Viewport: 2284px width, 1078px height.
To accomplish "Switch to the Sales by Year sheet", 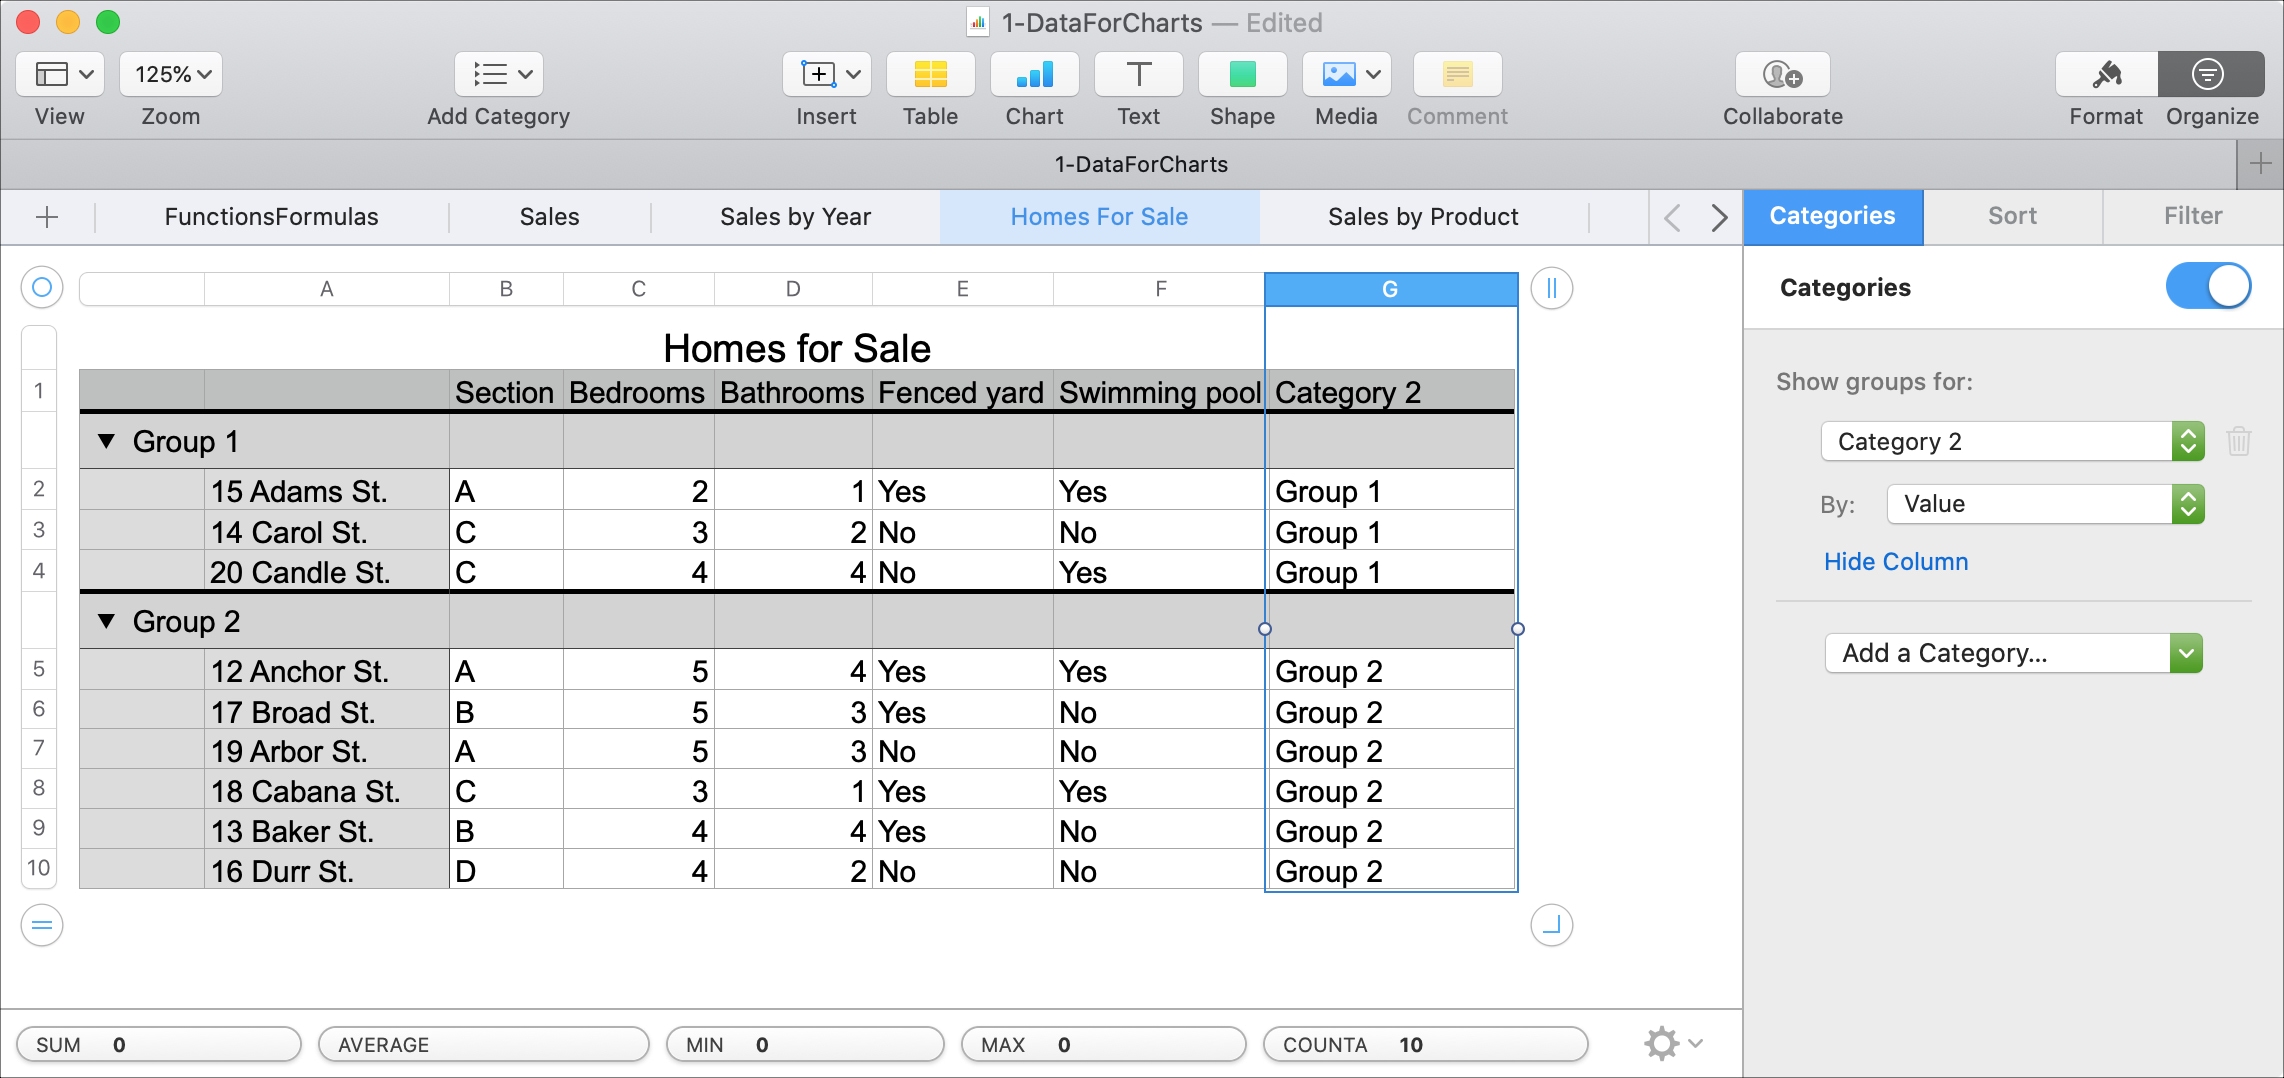I will click(x=795, y=216).
